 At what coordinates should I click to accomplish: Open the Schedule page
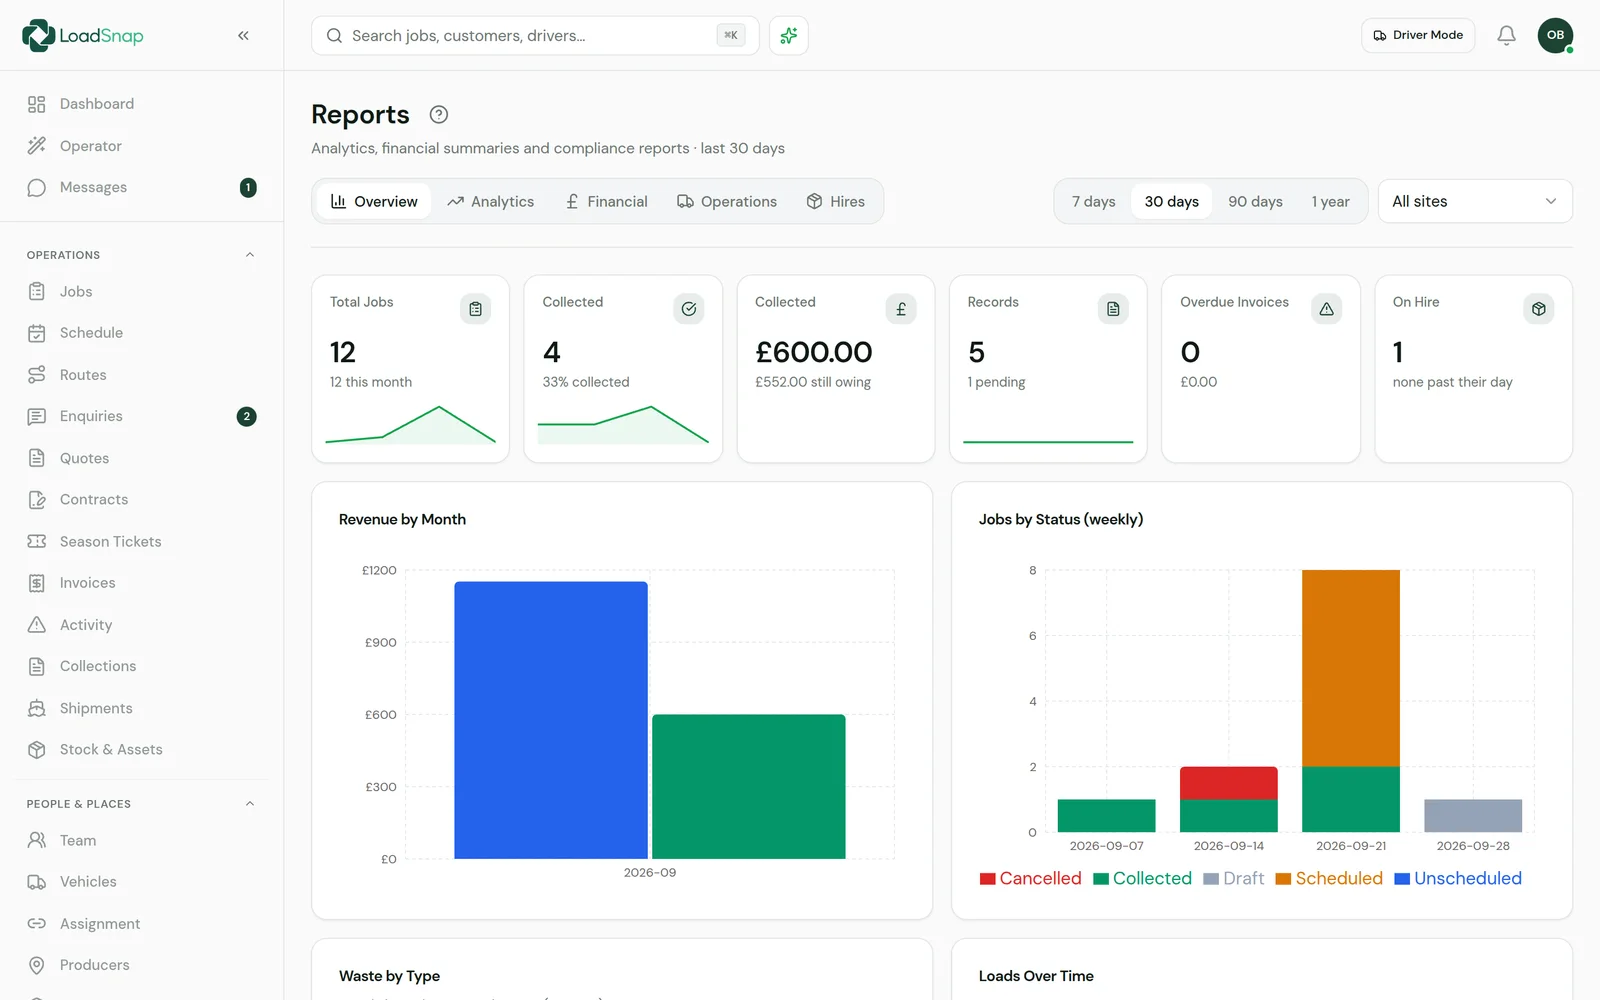pyautogui.click(x=141, y=333)
